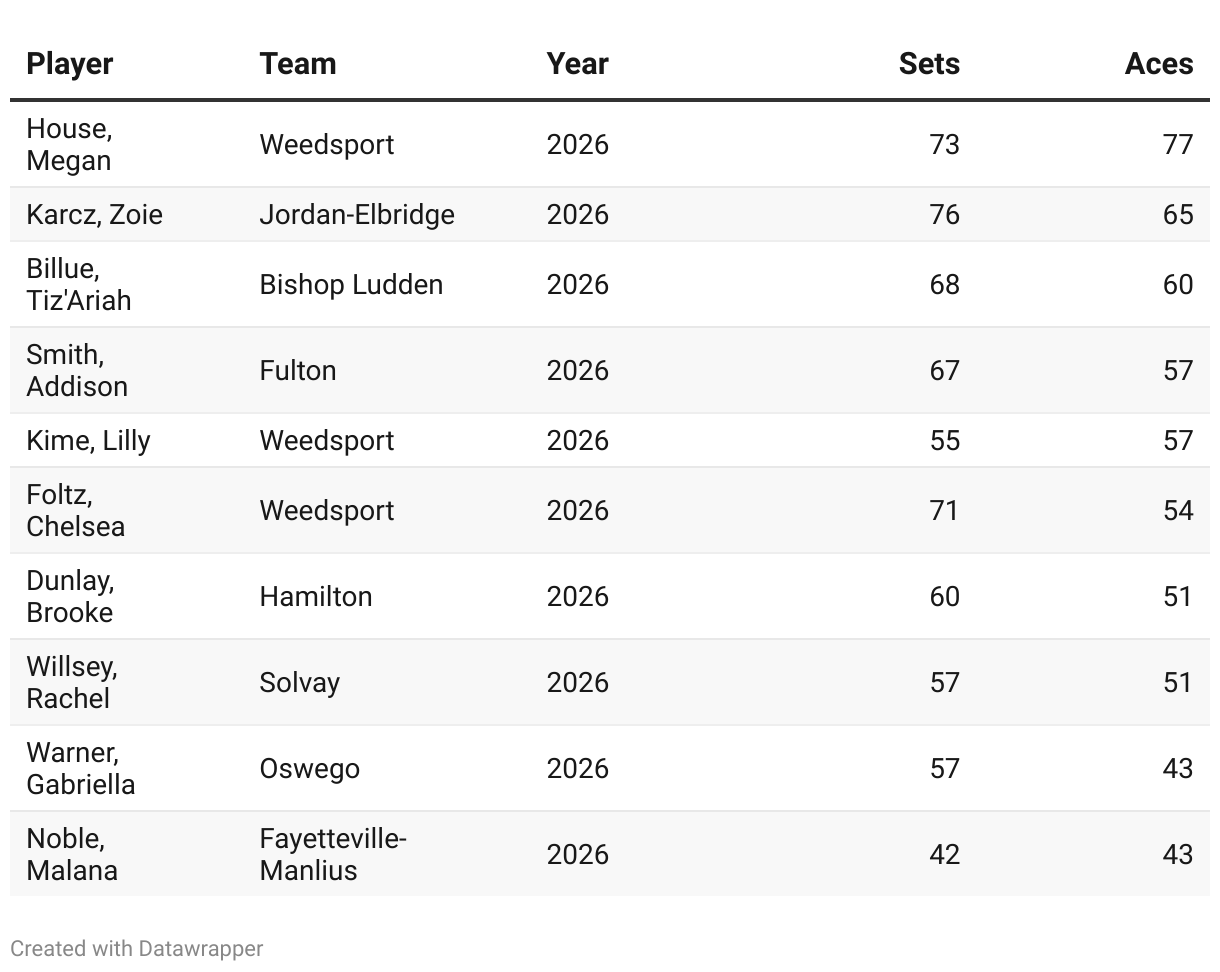Click the Fayetteville-Manlius team cell
The width and height of the screenshot is (1220, 972).
click(332, 854)
